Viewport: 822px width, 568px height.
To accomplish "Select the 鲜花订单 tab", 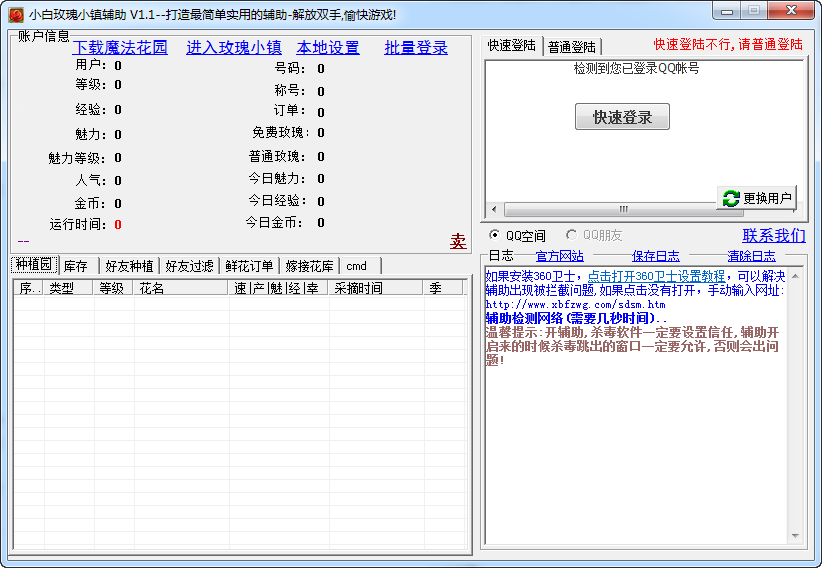I will point(249,266).
